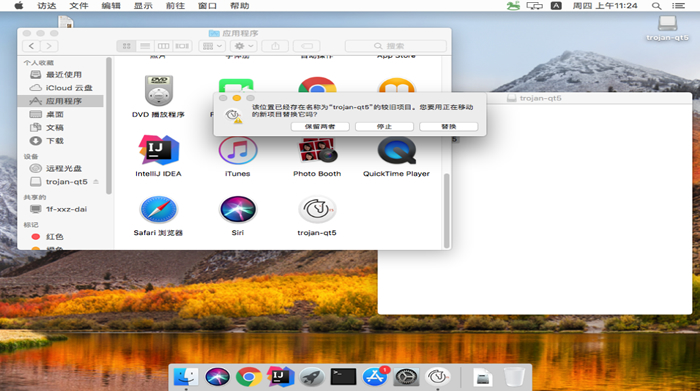Switch Finder to list view
700x391 pixels.
tap(145, 46)
